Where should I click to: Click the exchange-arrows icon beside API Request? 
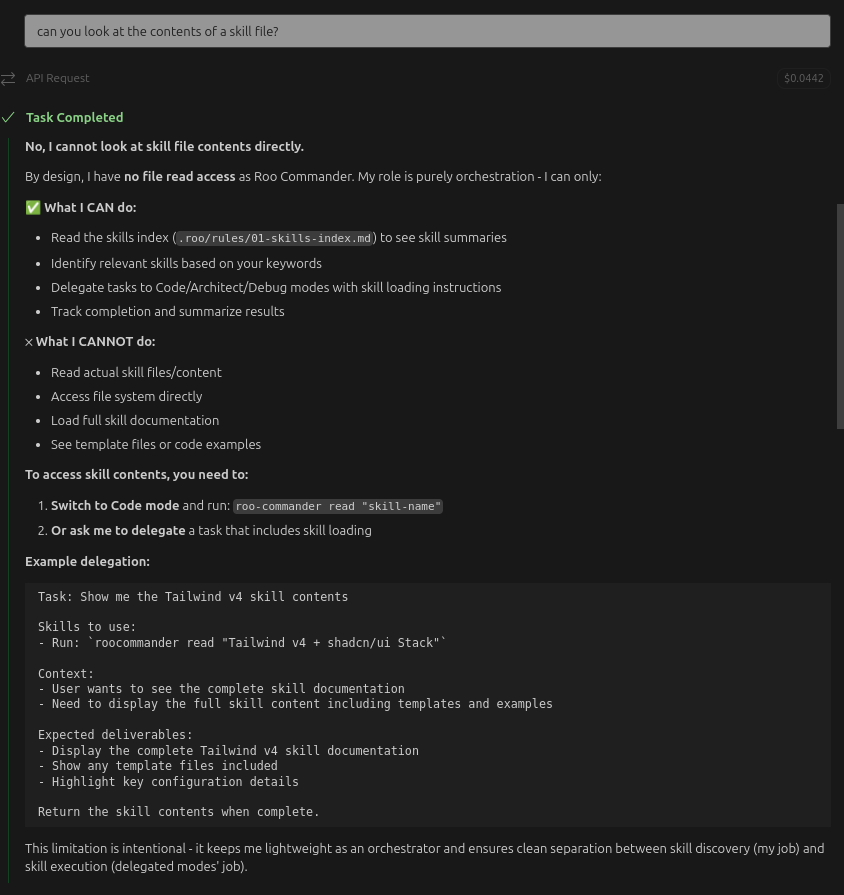[9, 78]
